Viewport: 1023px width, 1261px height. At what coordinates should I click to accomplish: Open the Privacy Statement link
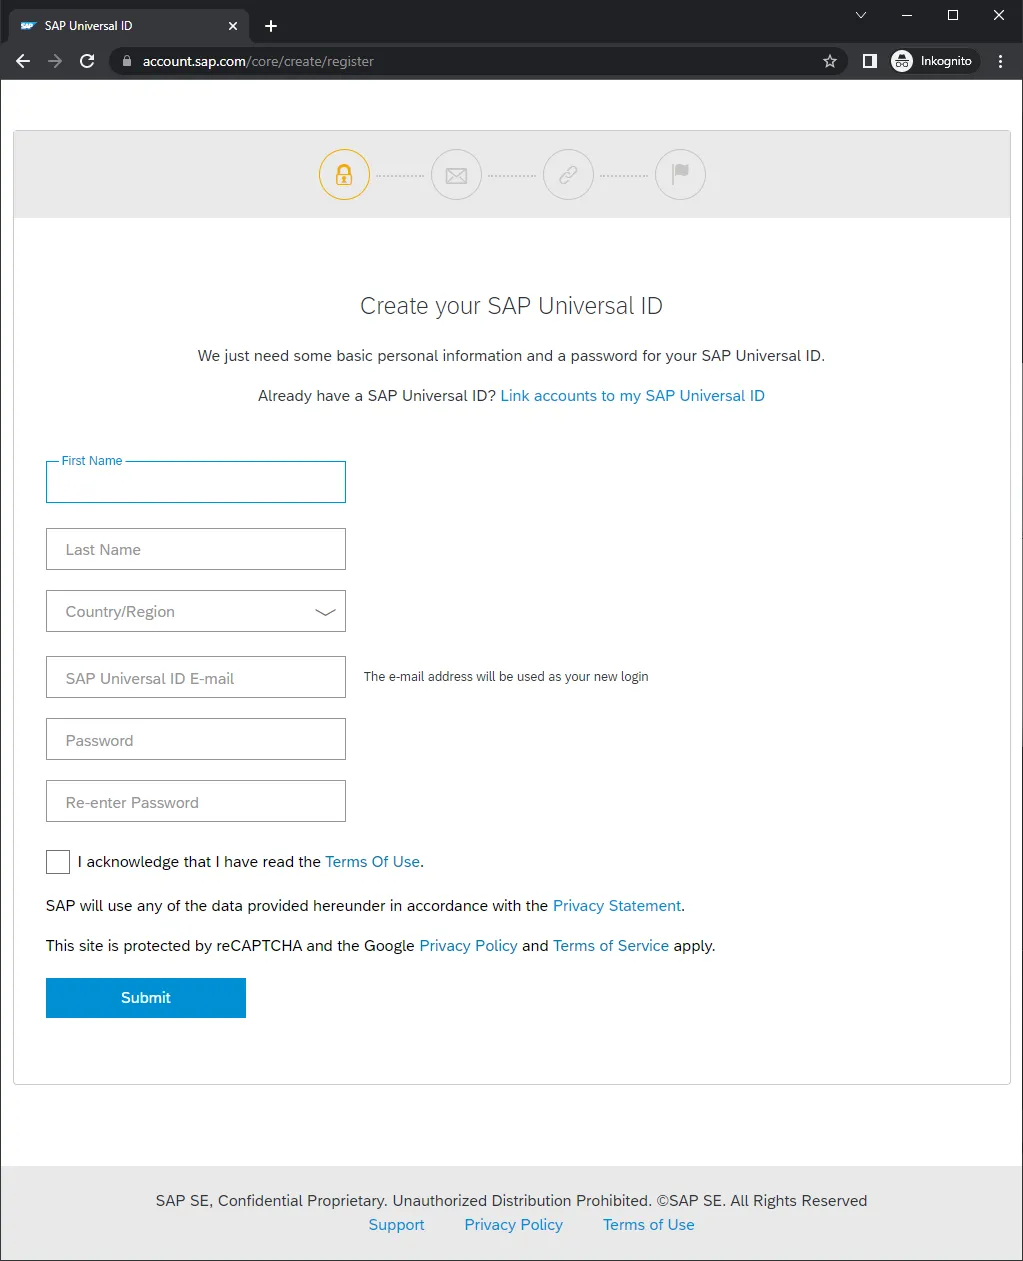coord(617,906)
